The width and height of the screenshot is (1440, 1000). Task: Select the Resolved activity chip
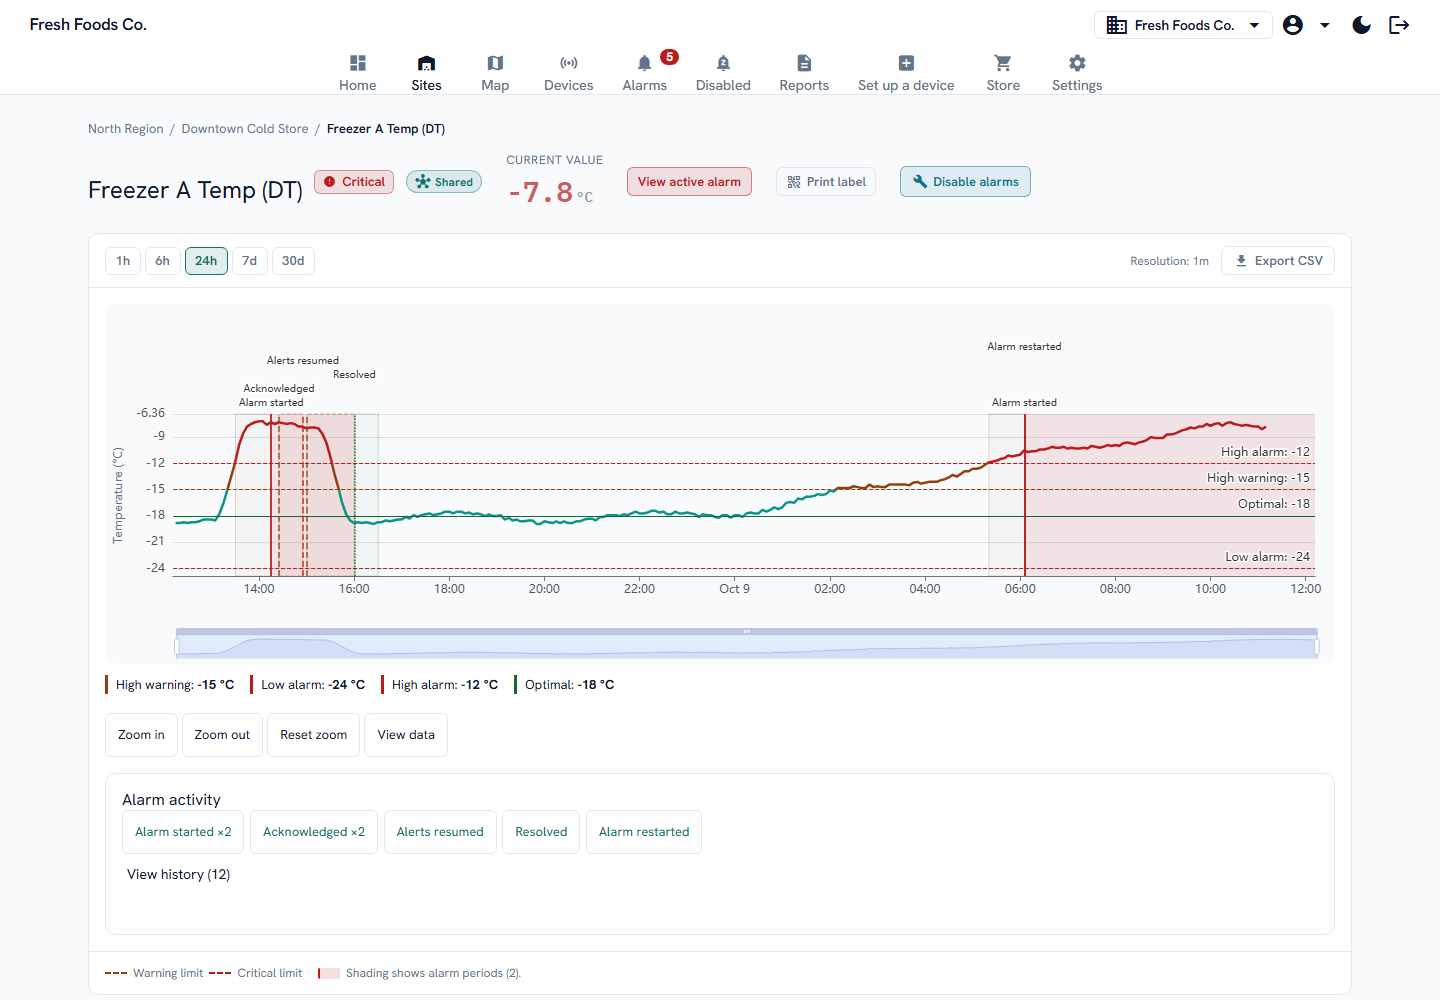pos(541,832)
